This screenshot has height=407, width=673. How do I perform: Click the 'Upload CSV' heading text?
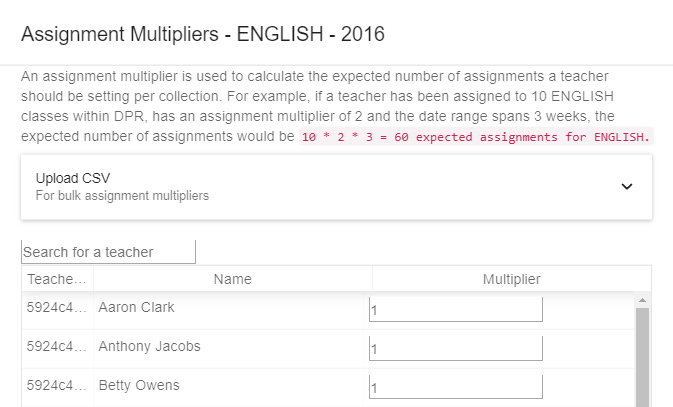(x=73, y=178)
